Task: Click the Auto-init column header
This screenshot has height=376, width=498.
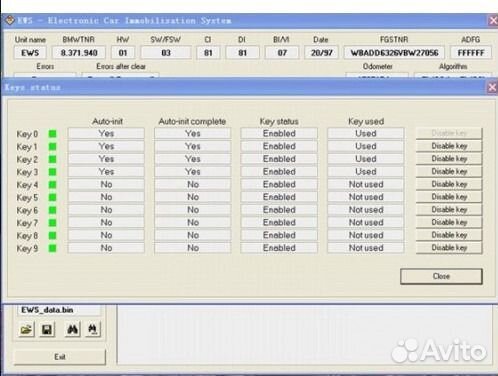Action: coord(107,121)
